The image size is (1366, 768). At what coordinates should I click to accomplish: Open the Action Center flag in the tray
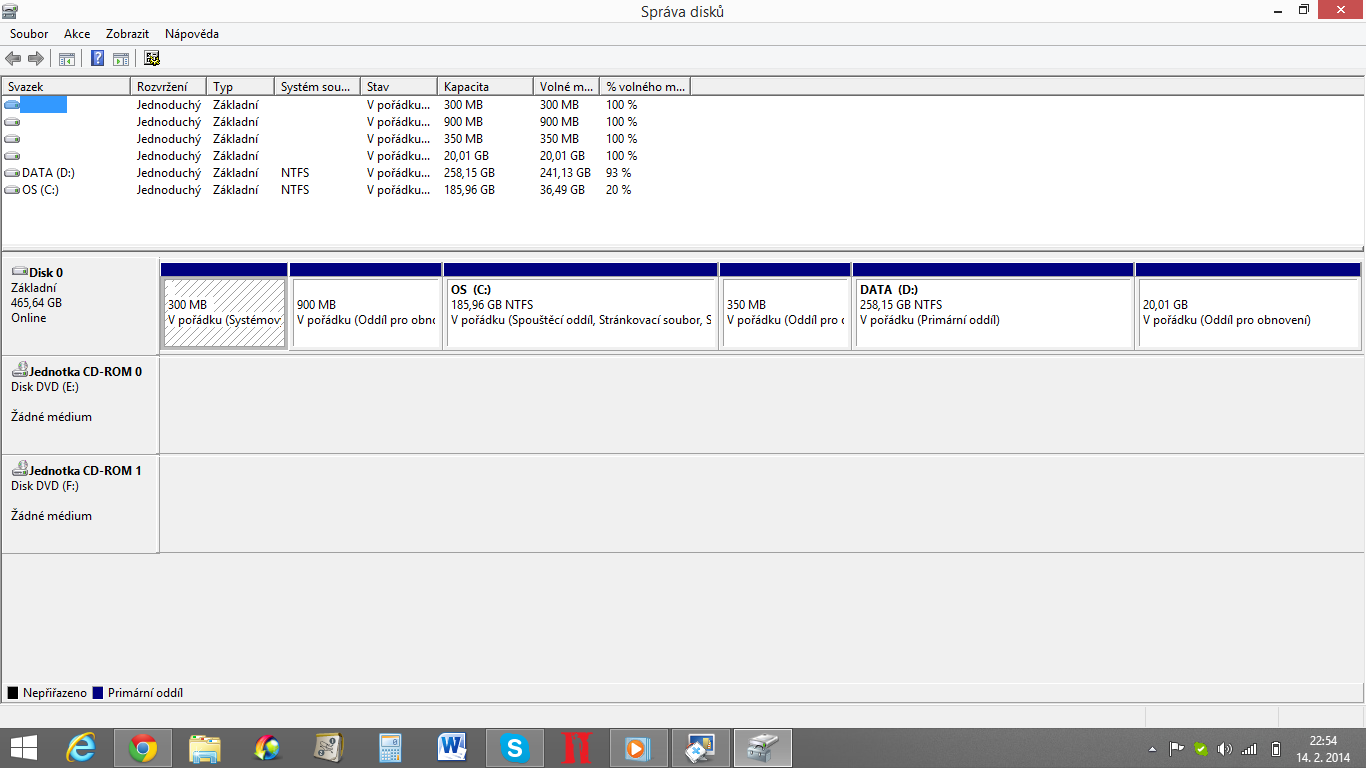[x=1177, y=748]
